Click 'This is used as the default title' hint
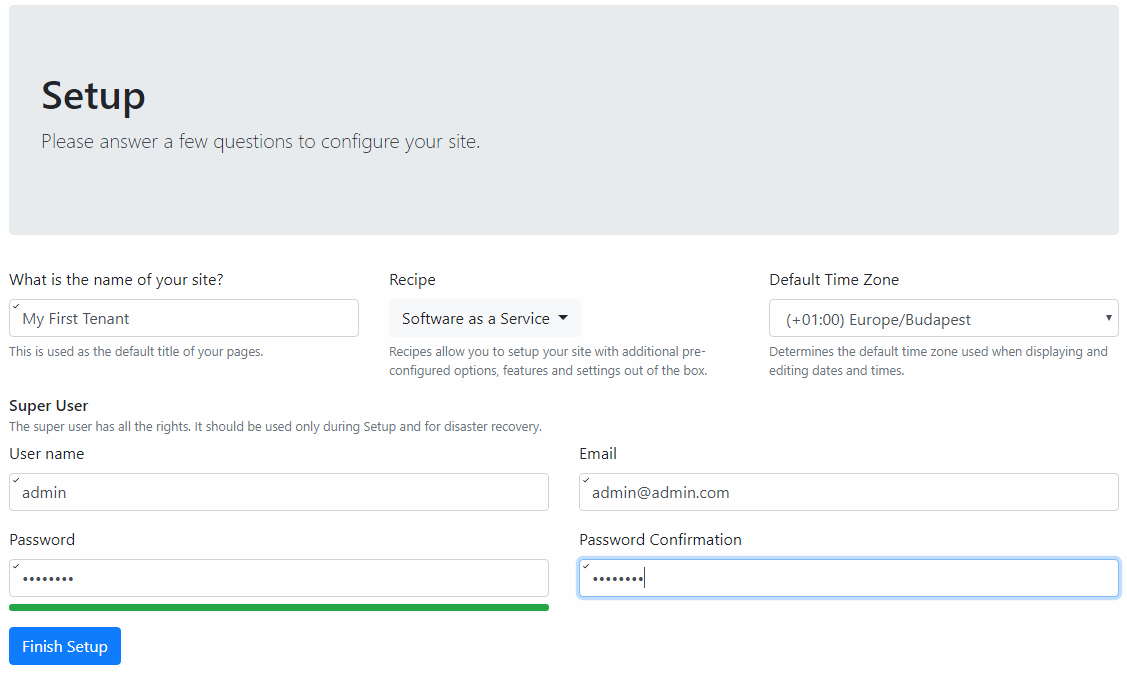 click(136, 351)
